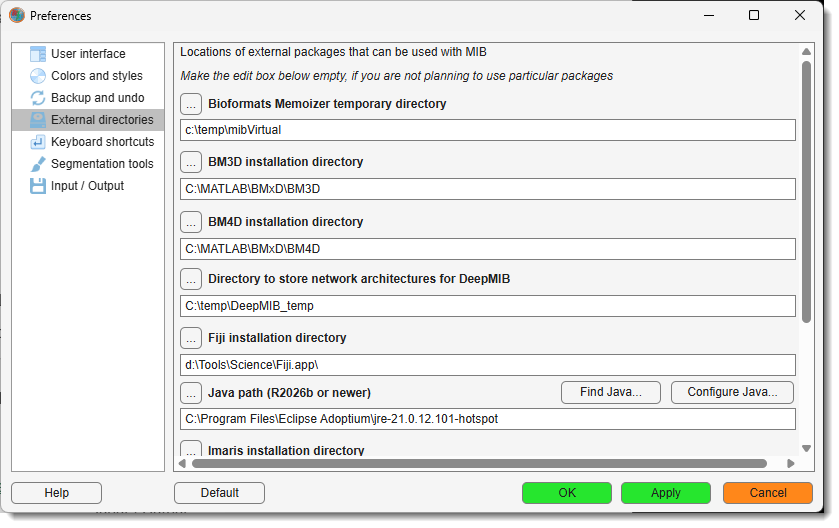Viewport: 839px width, 528px height.
Task: Edit the C:\MATLAB\BMxD\BM4D path field
Action: coord(487,249)
